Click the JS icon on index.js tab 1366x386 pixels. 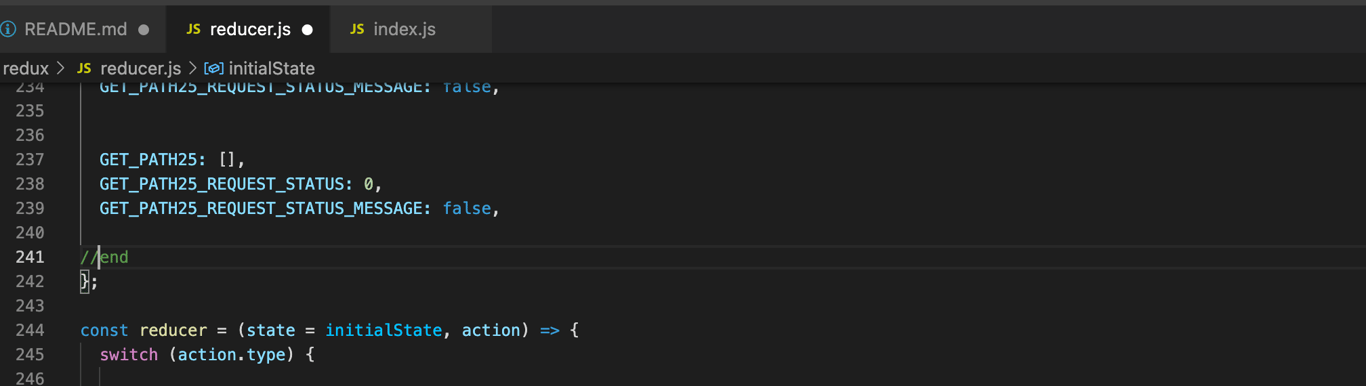pos(357,29)
